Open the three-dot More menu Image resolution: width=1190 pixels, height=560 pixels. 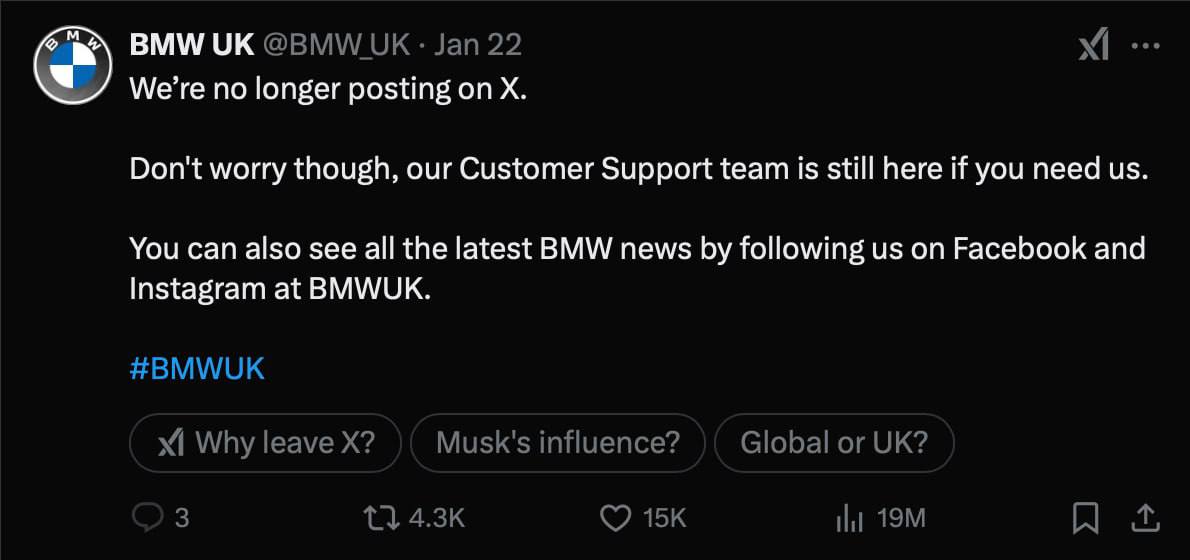click(x=1145, y=46)
